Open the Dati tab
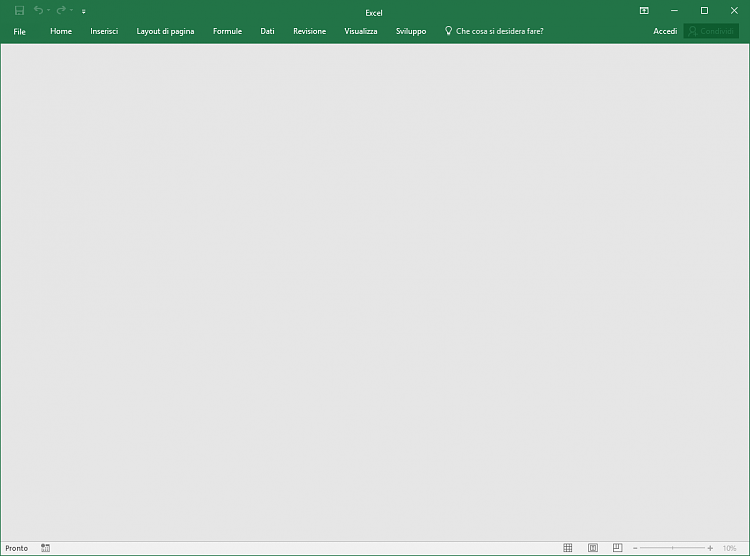Screen dimensions: 750x556 click(x=267, y=31)
